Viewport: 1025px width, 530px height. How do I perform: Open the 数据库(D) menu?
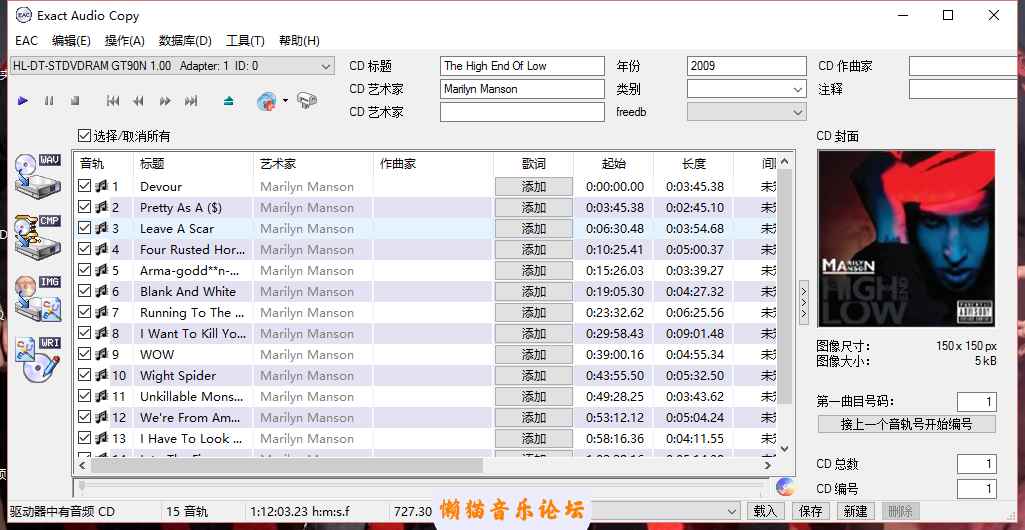pos(185,41)
